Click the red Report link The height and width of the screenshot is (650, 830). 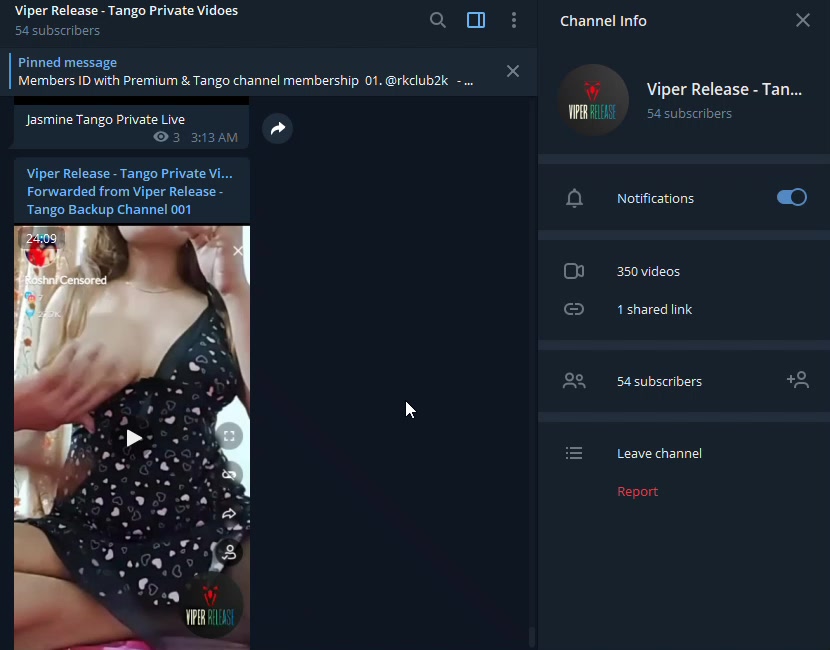[x=637, y=491]
